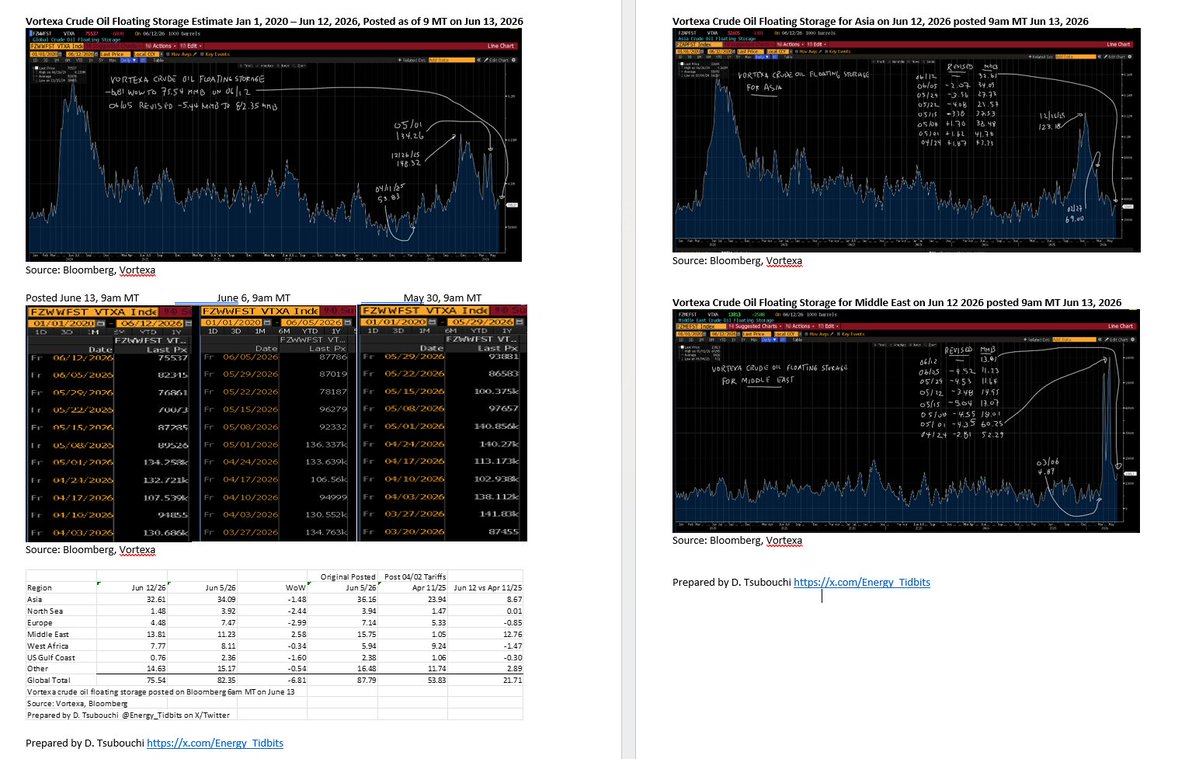Click the Asia value 32.61
1199x759 pixels.
[156, 600]
